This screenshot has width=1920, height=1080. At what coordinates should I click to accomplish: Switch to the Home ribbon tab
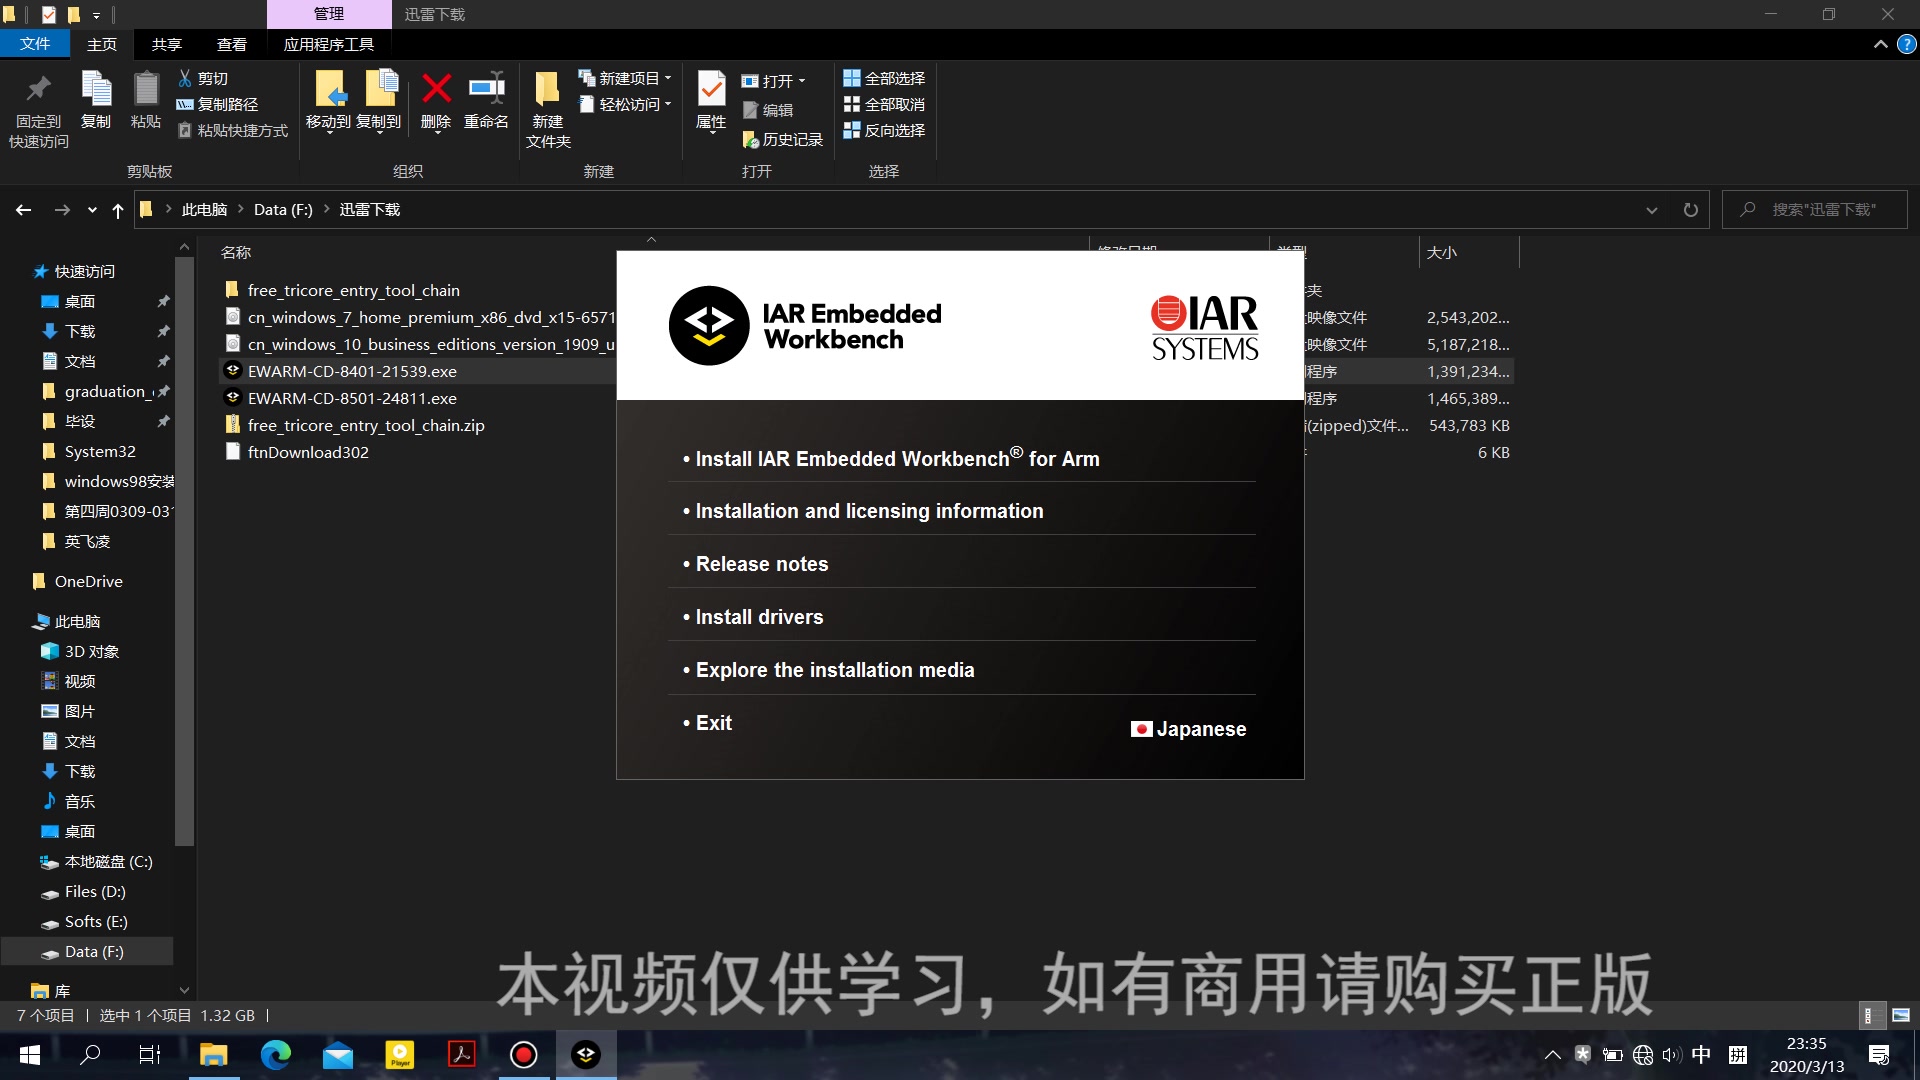pos(102,44)
